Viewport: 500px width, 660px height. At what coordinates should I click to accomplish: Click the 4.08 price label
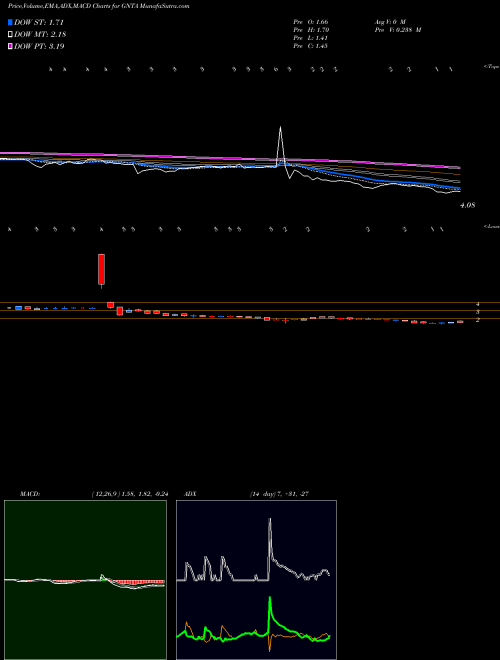click(468, 205)
